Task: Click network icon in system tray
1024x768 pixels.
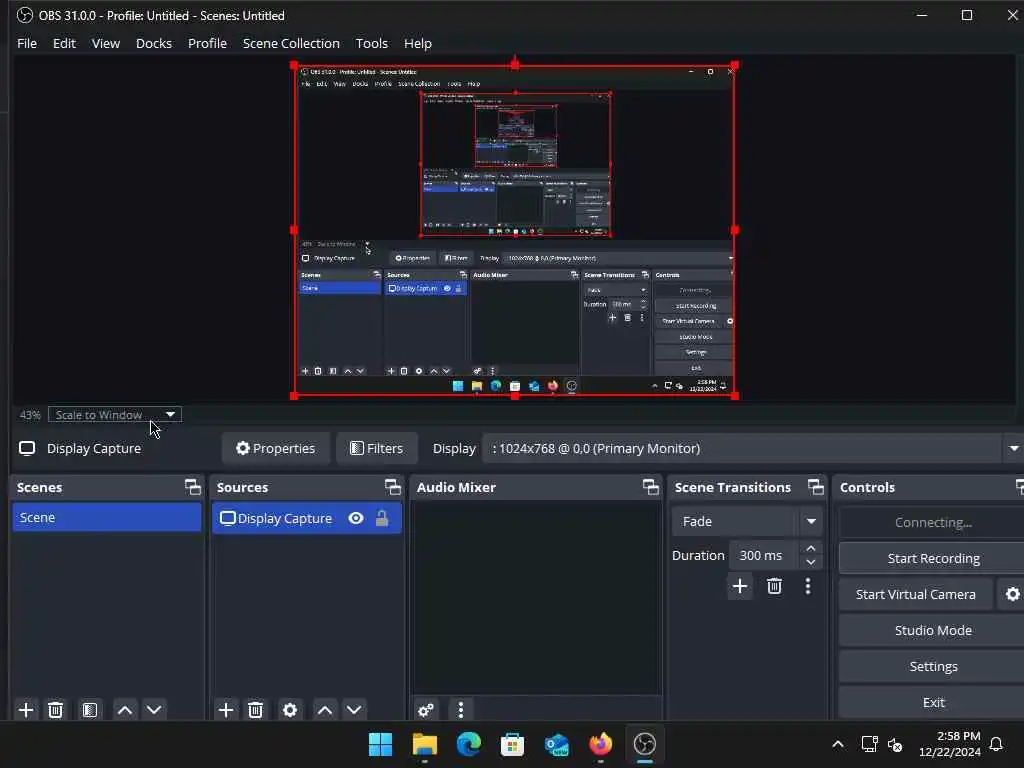Action: (869, 744)
